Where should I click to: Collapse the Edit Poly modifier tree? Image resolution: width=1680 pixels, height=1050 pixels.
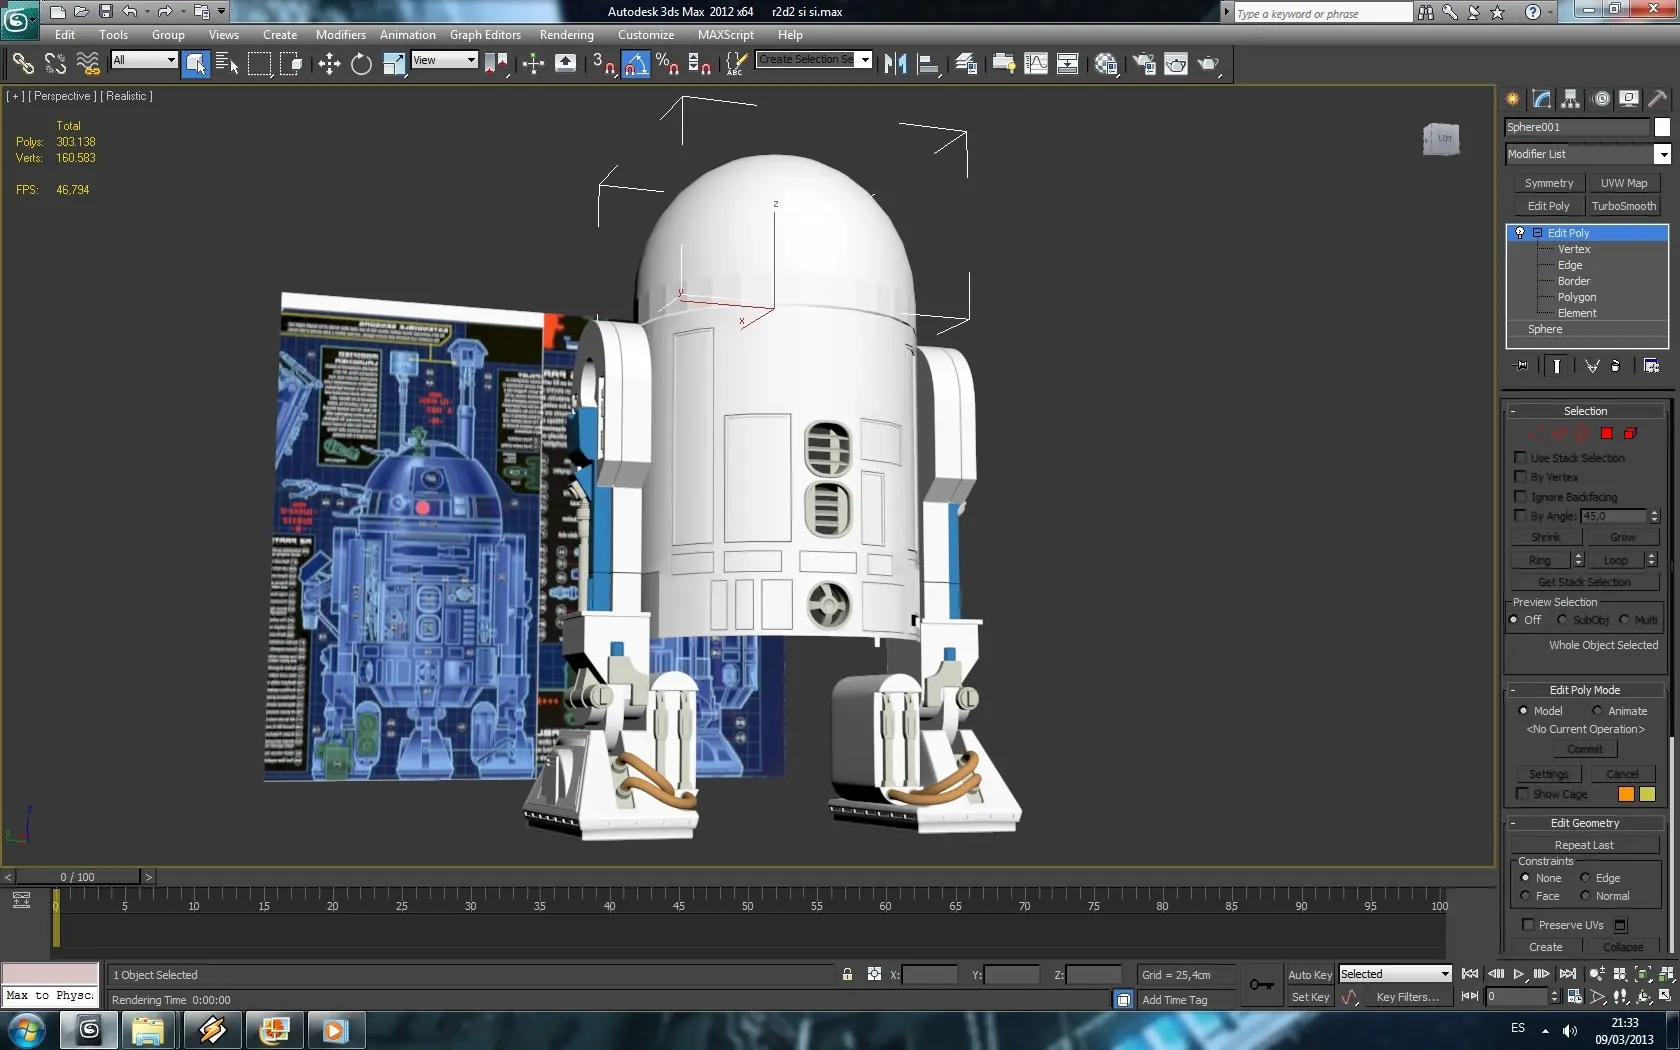tap(1537, 233)
